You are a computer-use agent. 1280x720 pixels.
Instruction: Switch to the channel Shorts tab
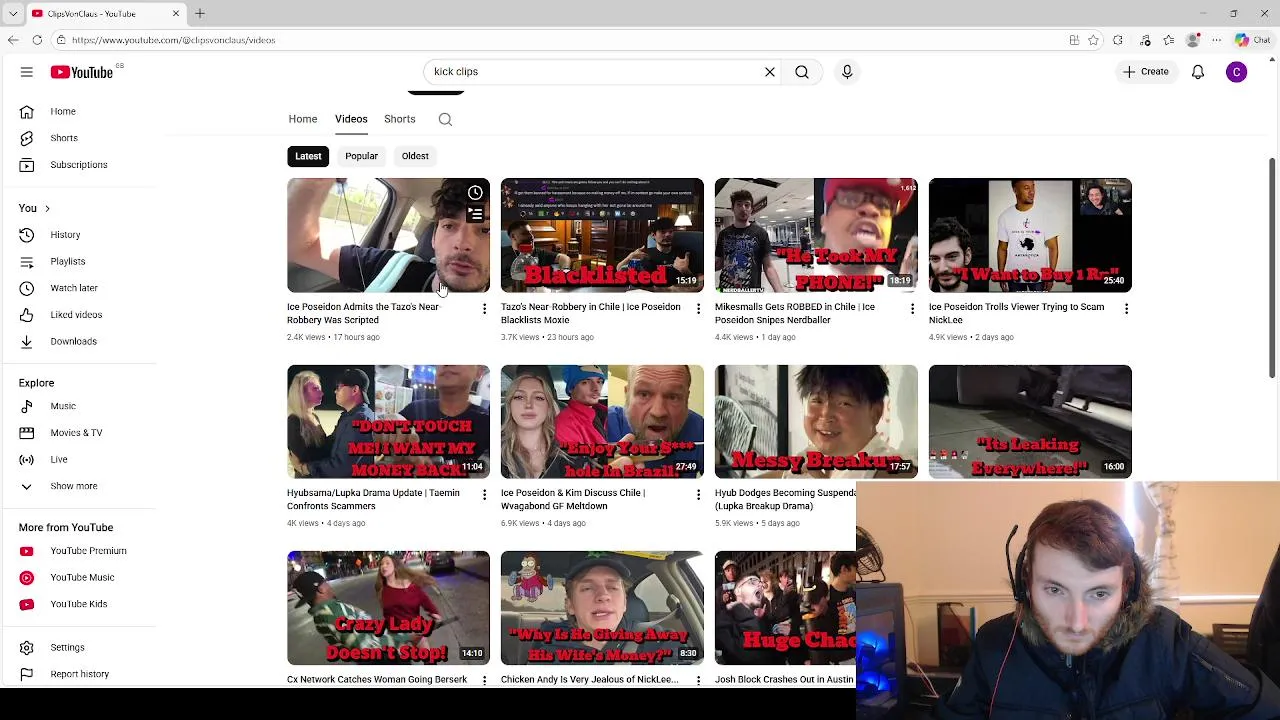[x=400, y=119]
